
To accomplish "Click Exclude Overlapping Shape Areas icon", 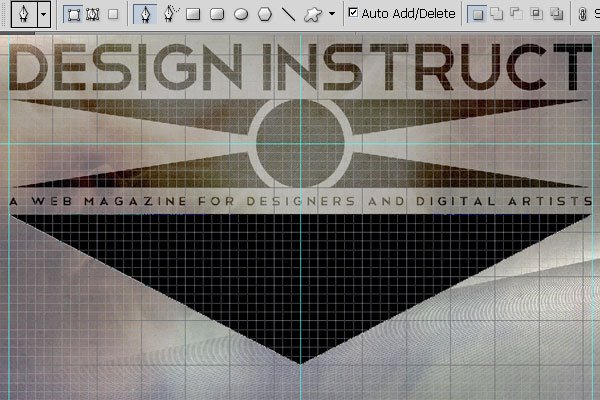I will tap(556, 14).
